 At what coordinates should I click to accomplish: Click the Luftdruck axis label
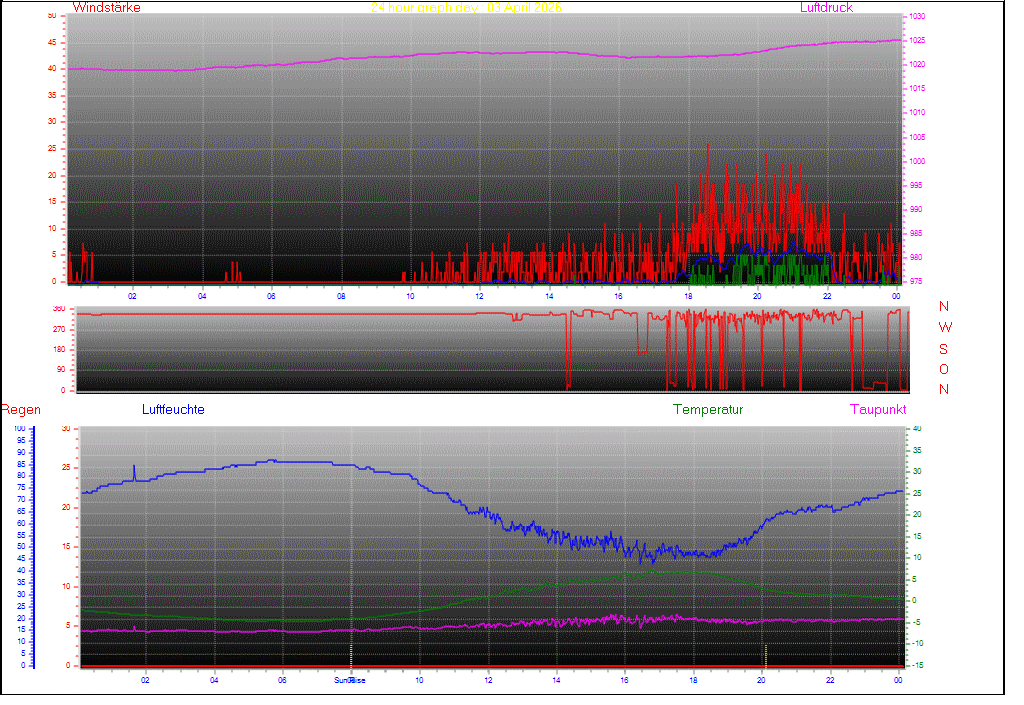click(826, 8)
